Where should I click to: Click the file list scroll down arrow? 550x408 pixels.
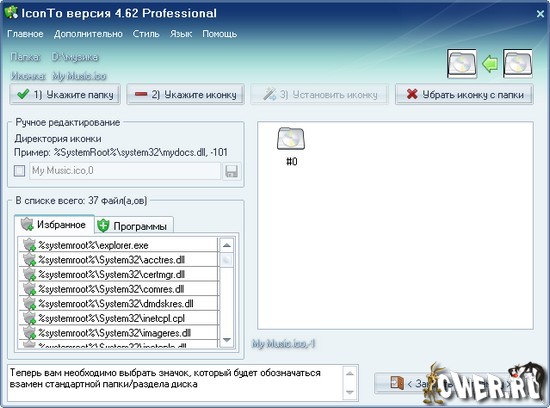coord(227,340)
